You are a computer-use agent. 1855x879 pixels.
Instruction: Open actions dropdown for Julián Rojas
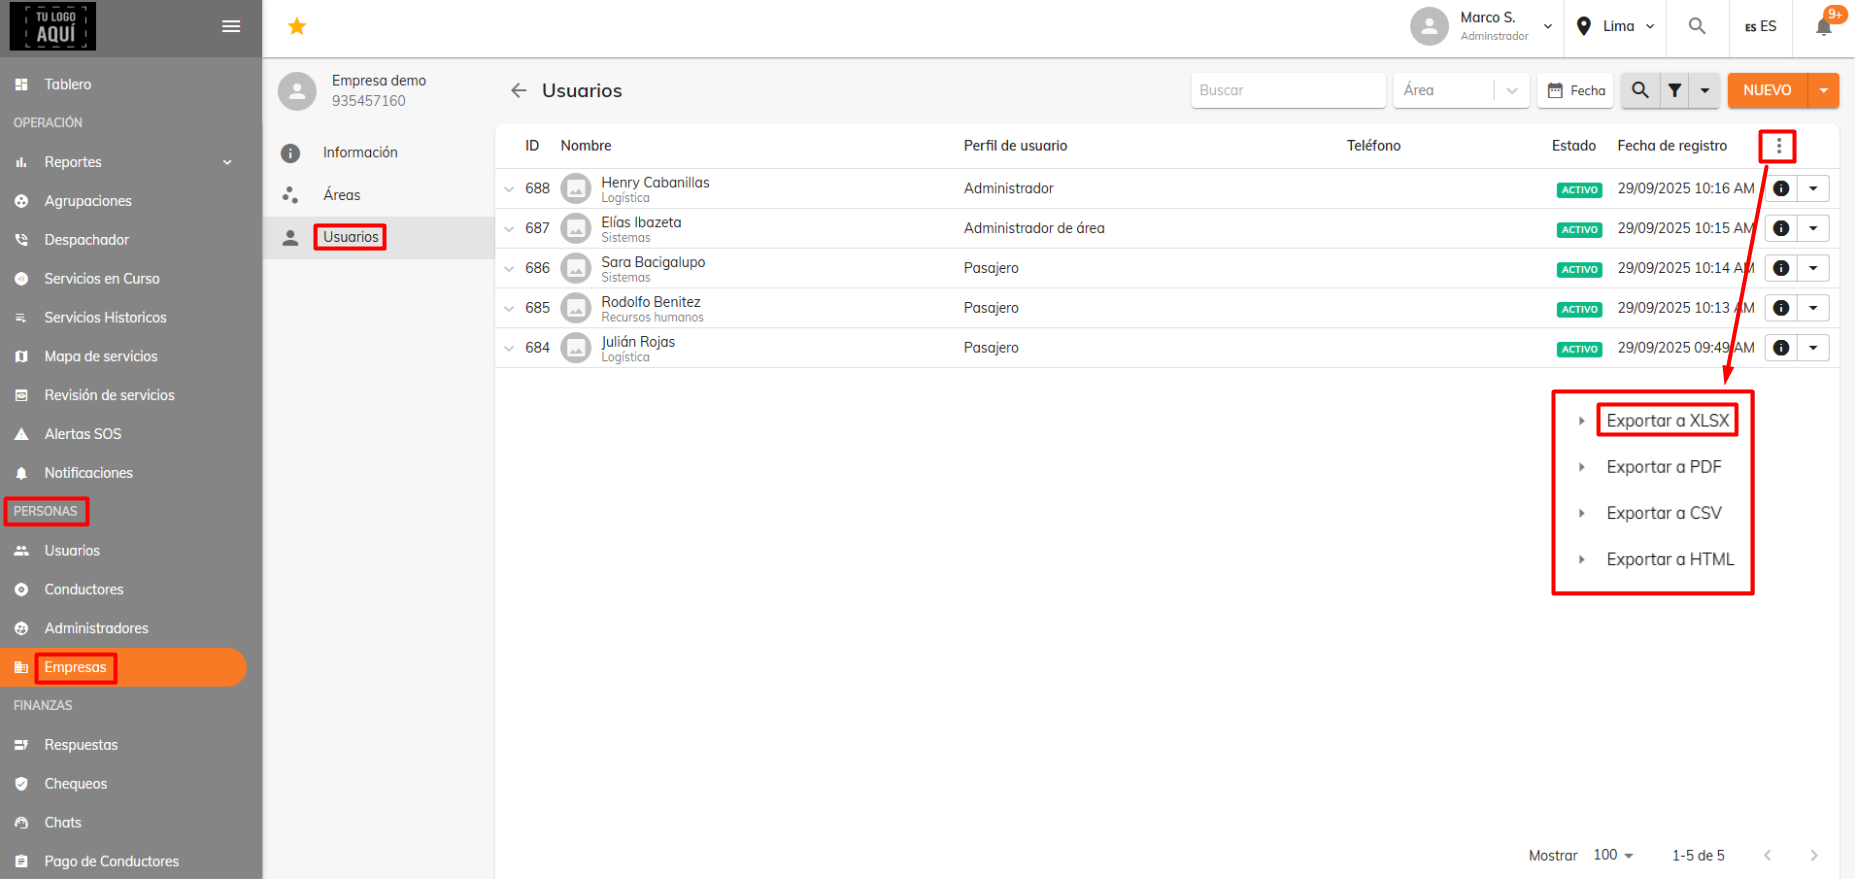(x=1813, y=348)
